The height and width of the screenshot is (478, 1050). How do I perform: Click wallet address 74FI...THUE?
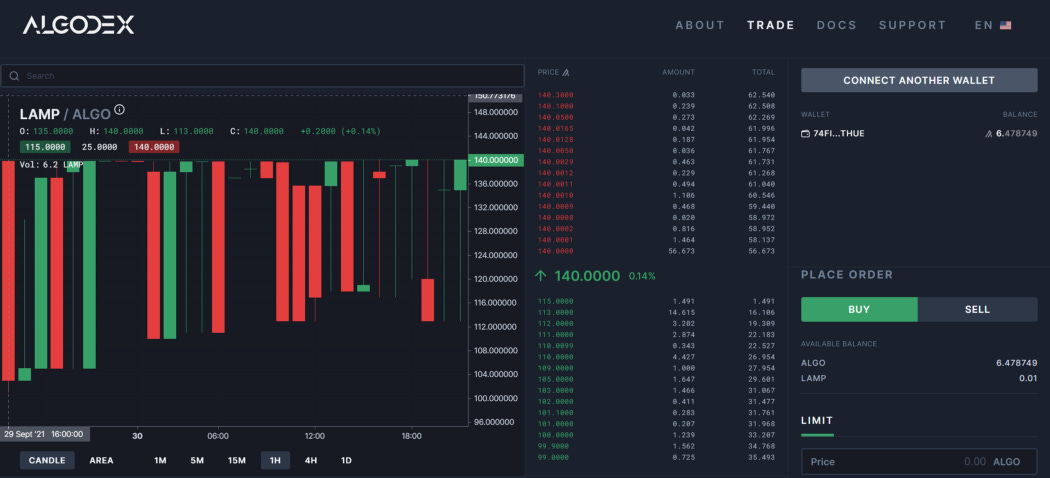(x=838, y=134)
